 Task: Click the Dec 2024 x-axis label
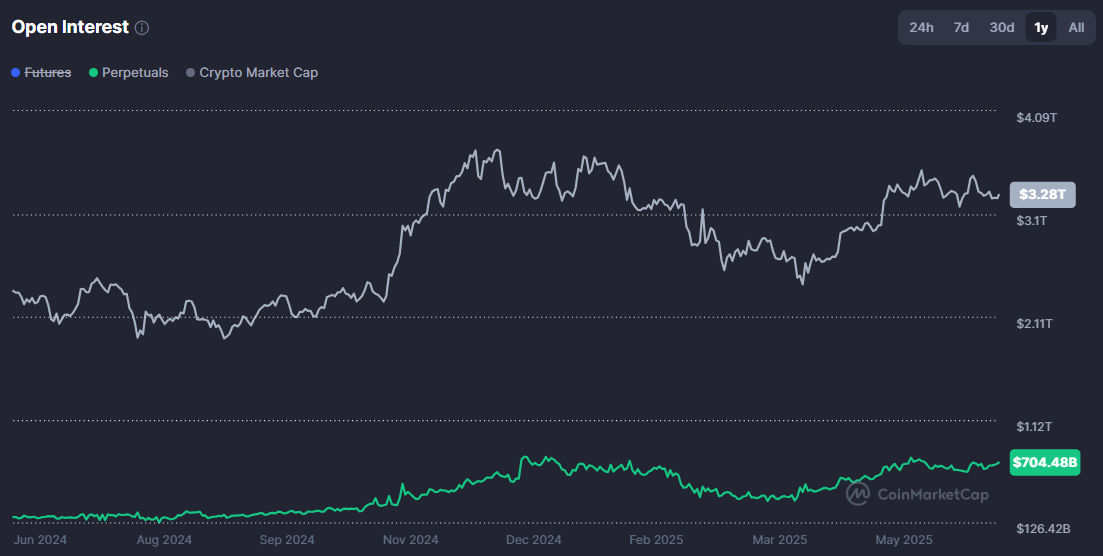[x=533, y=540]
